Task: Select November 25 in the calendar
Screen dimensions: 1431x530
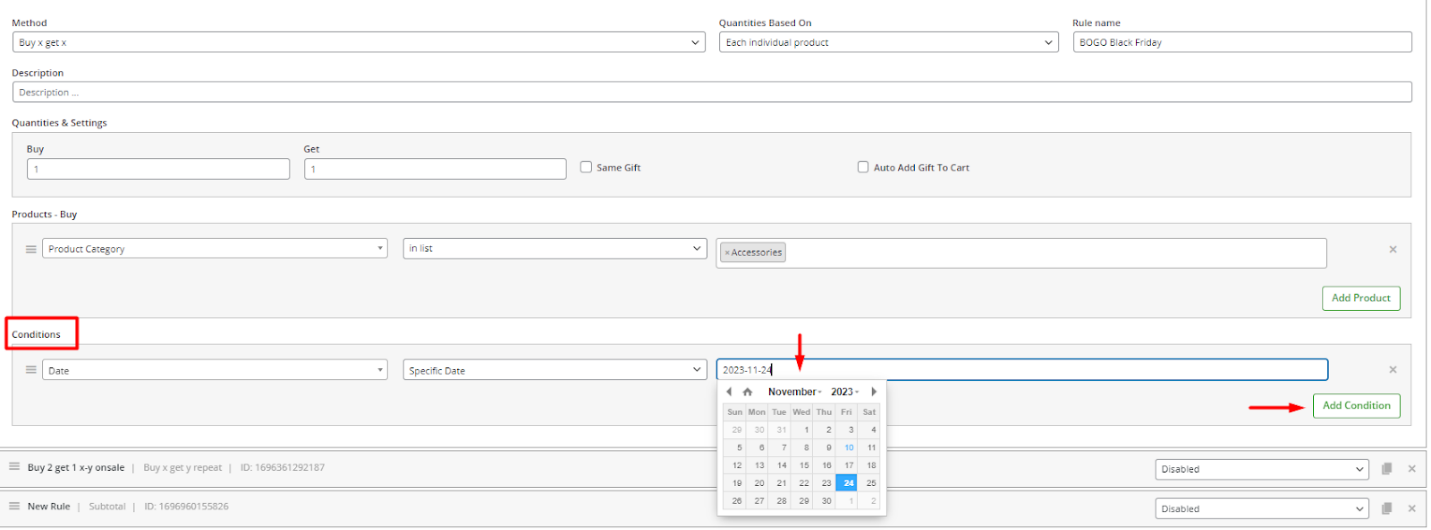Action: pos(870,483)
